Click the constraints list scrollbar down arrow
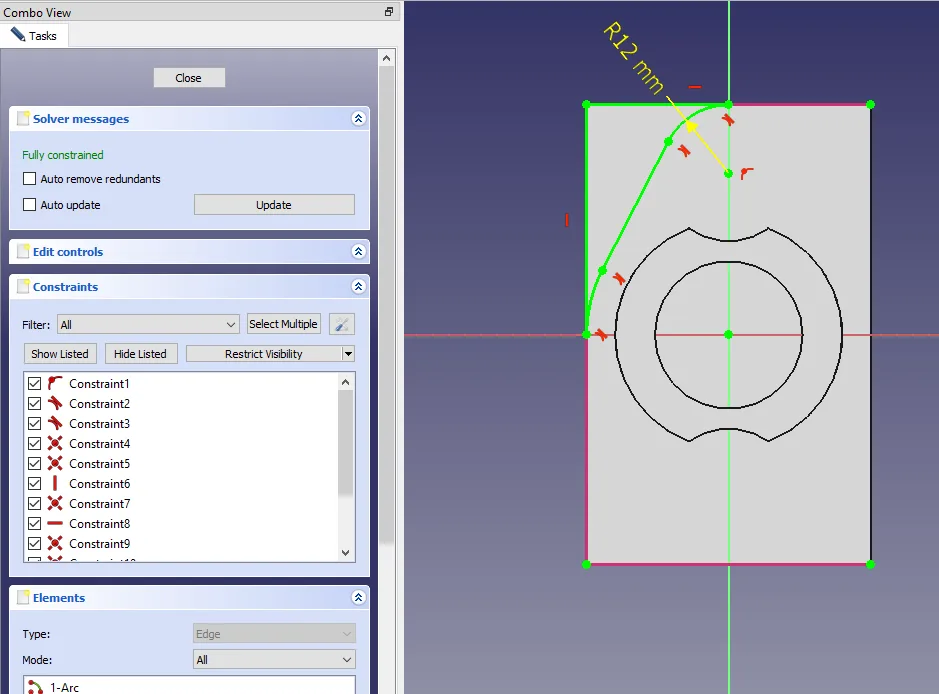 click(346, 552)
